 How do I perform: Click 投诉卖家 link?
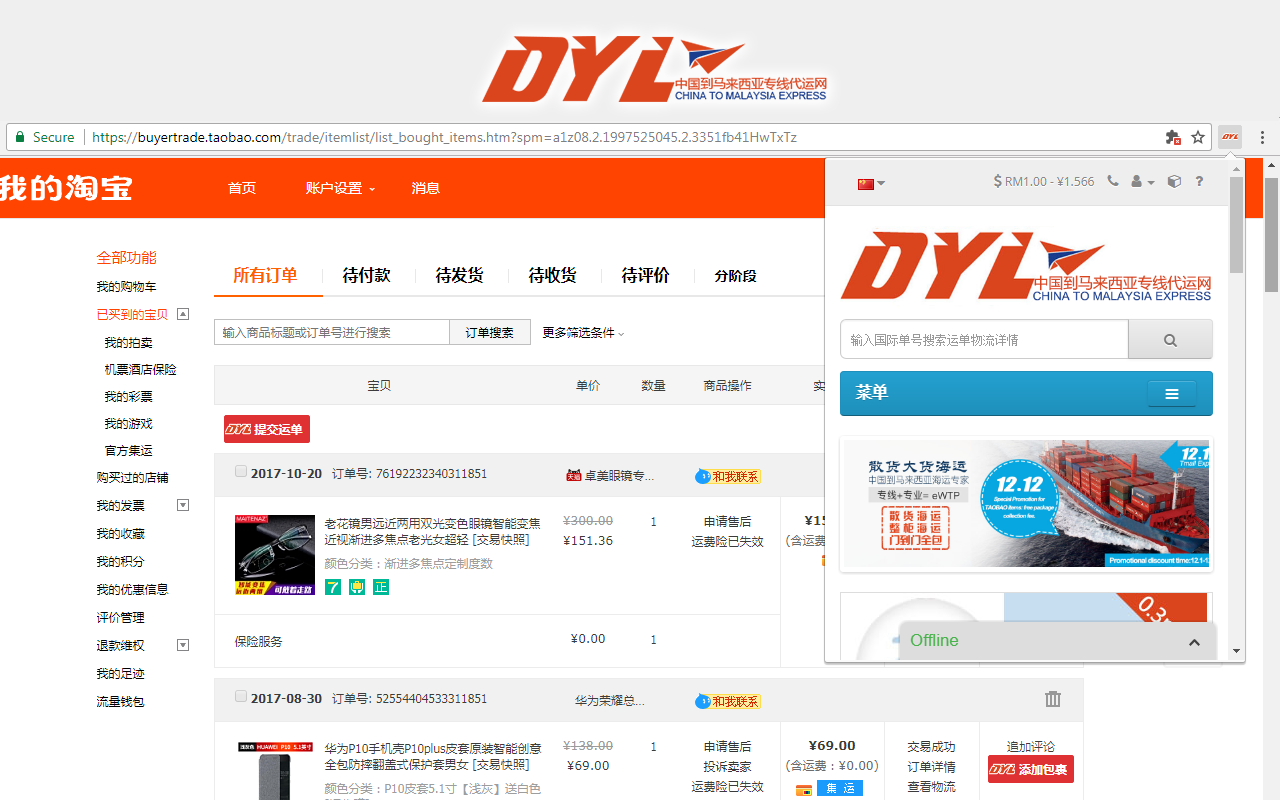[x=728, y=767]
